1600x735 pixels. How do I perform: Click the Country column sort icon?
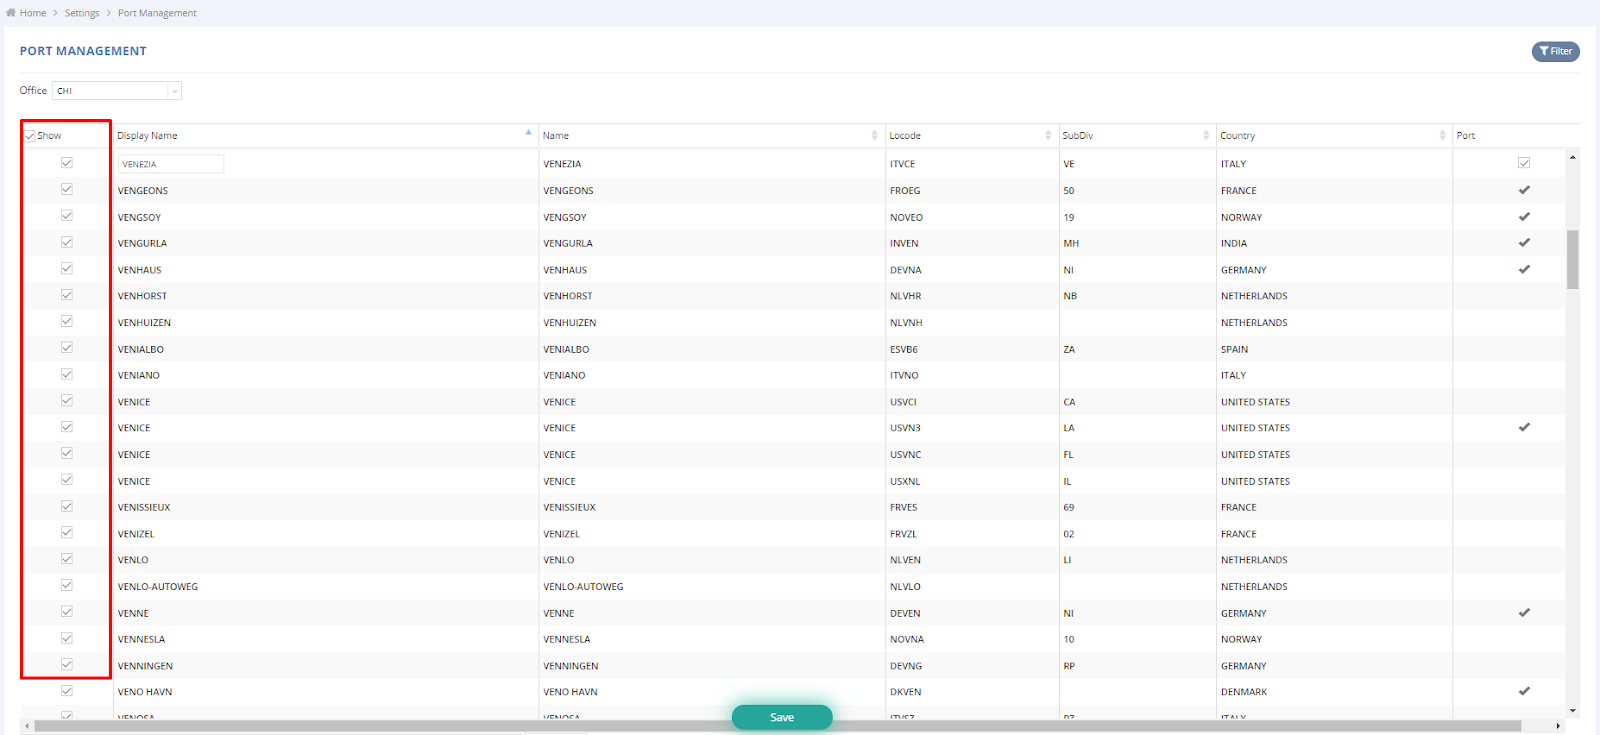(1442, 135)
